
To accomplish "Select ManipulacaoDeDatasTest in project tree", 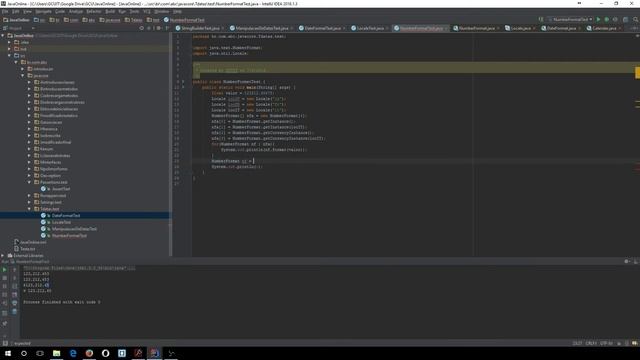I will click(74, 229).
